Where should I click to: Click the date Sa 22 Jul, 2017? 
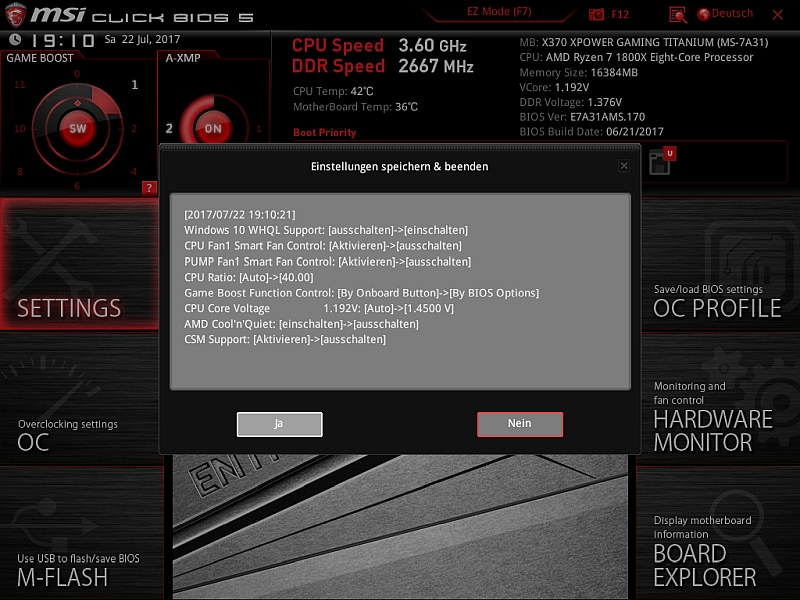click(142, 39)
